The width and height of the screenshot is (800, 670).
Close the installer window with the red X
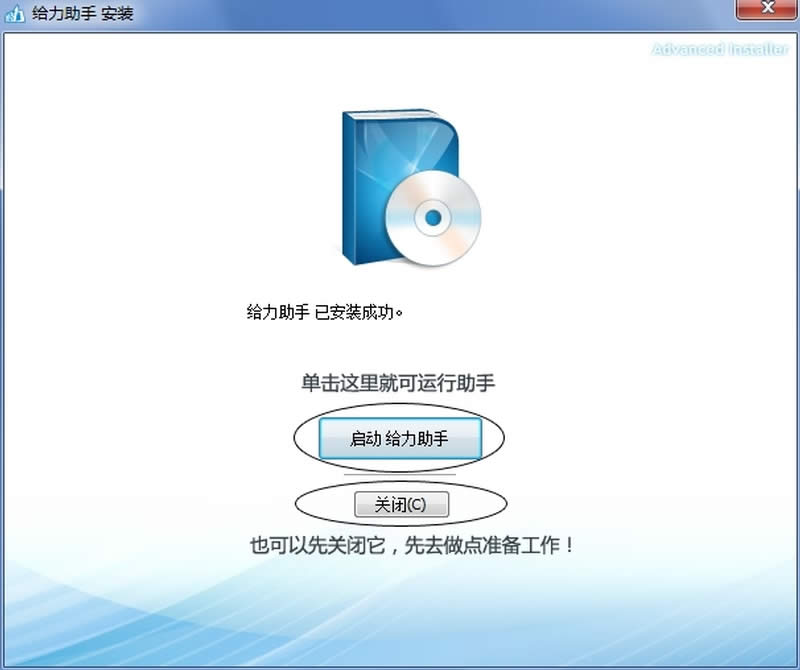766,8
